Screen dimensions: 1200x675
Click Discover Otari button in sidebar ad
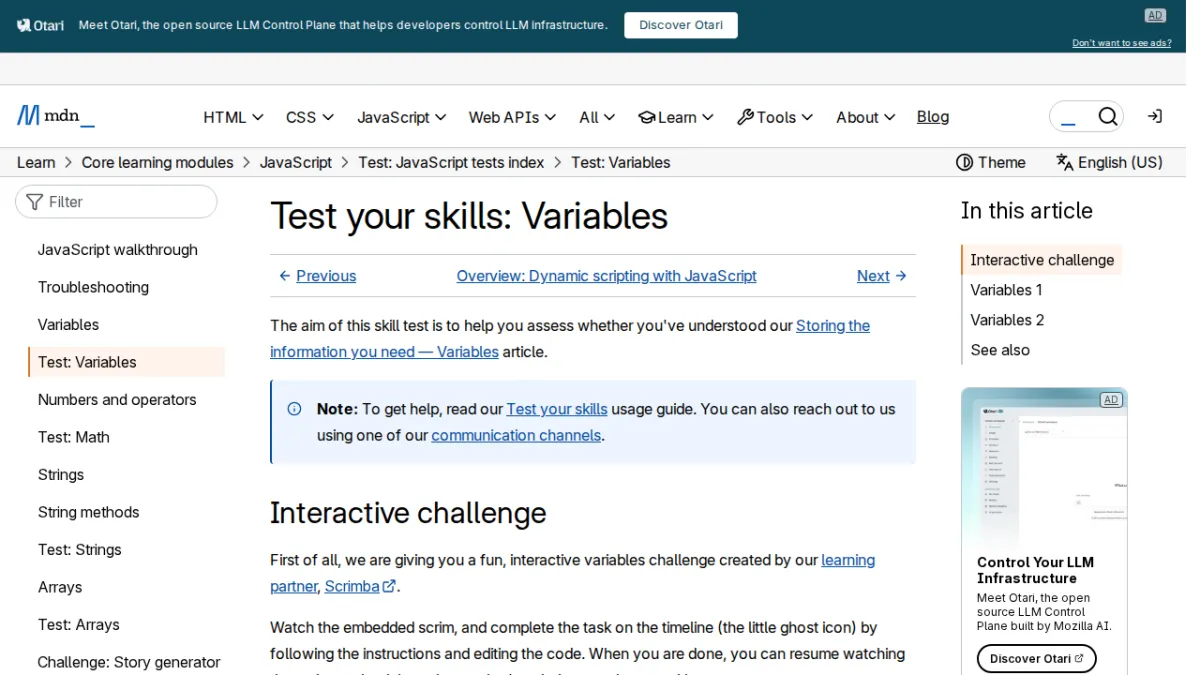point(1037,658)
